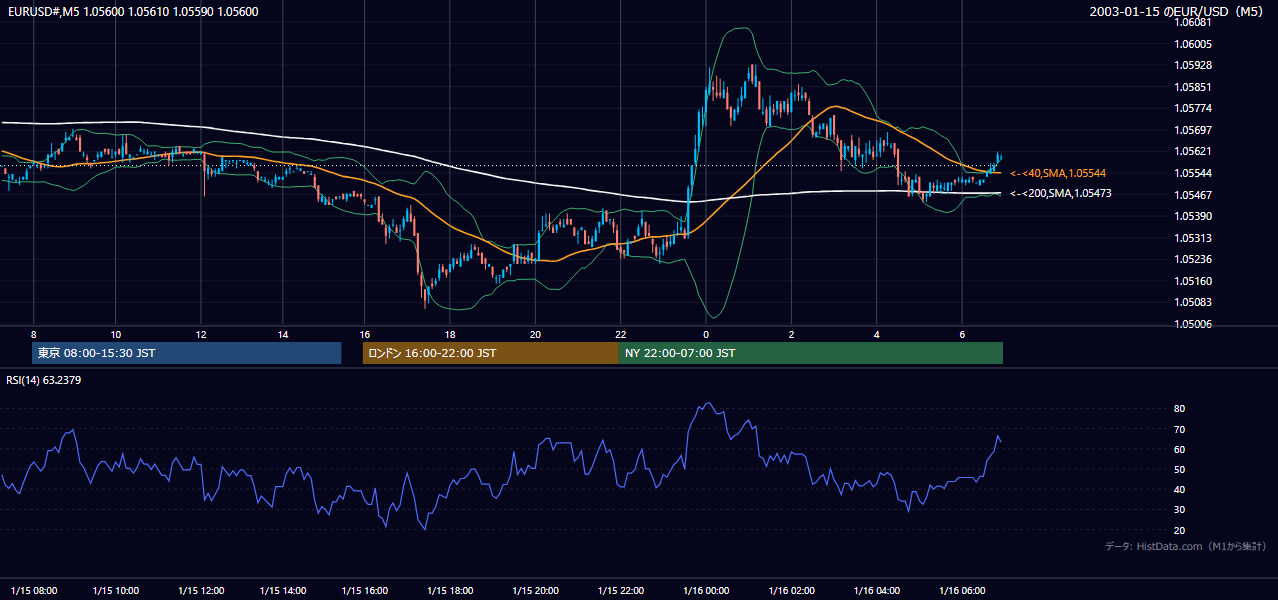The image size is (1278, 600).
Task: Click hour 0 on the chart time axis
Action: [x=706, y=334]
